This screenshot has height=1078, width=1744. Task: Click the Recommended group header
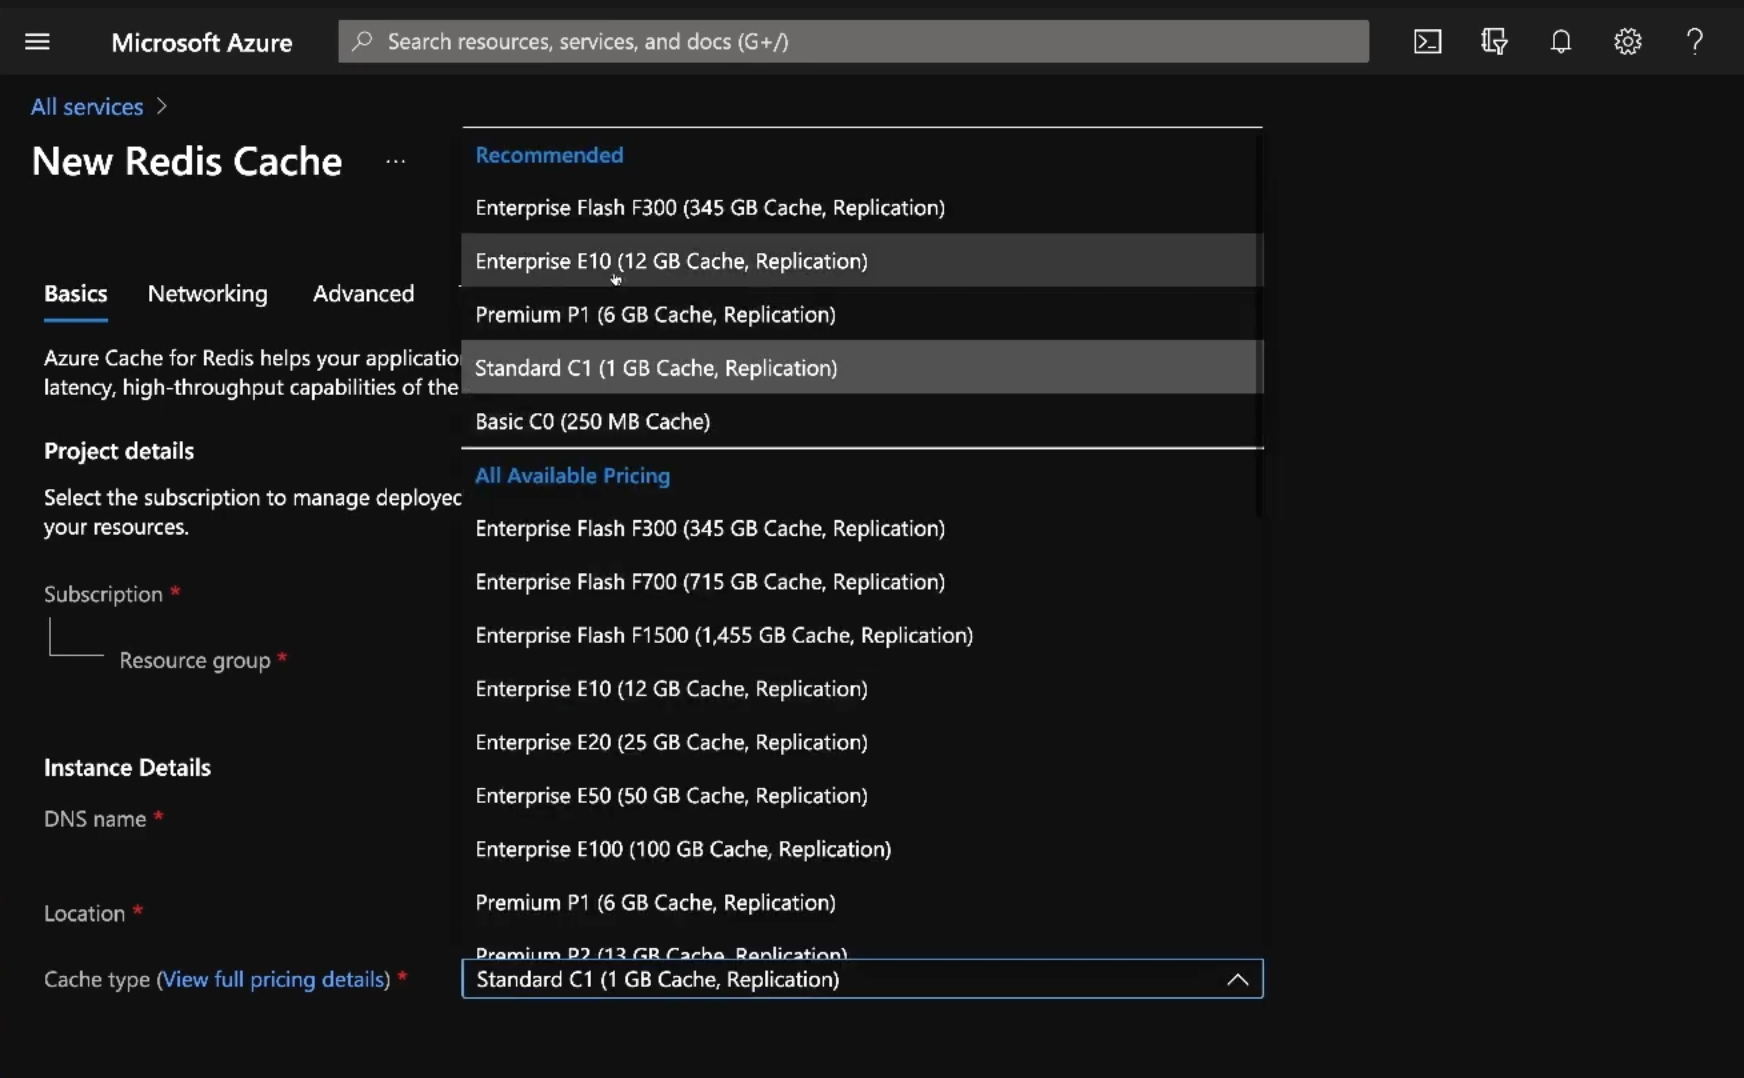pyautogui.click(x=549, y=155)
